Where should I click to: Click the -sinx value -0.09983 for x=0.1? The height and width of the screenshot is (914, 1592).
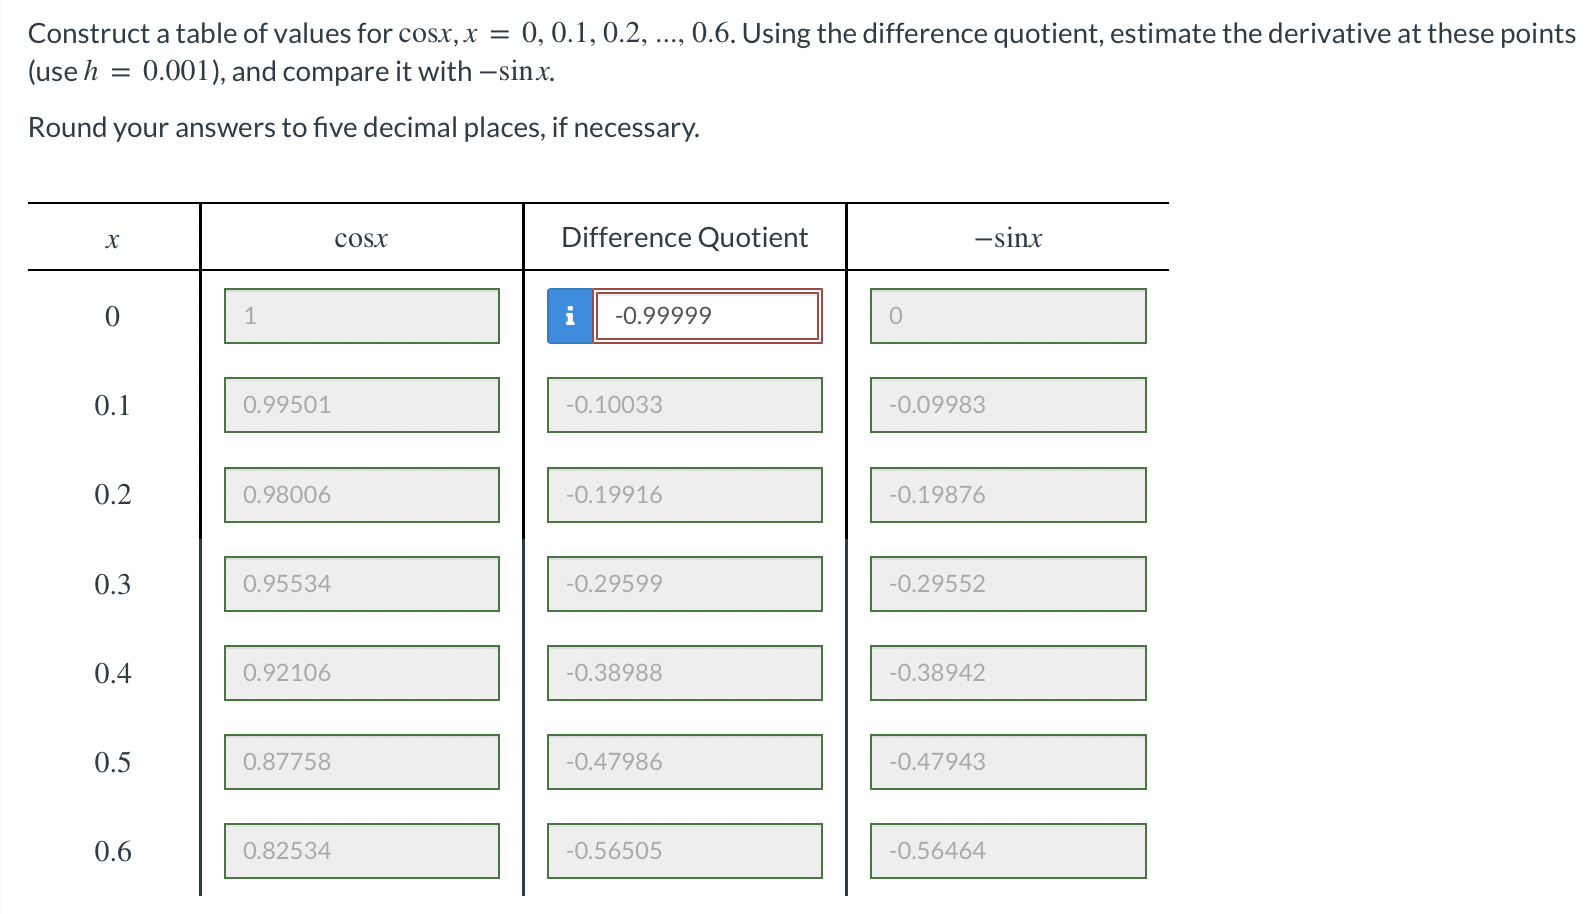[x=1008, y=405]
